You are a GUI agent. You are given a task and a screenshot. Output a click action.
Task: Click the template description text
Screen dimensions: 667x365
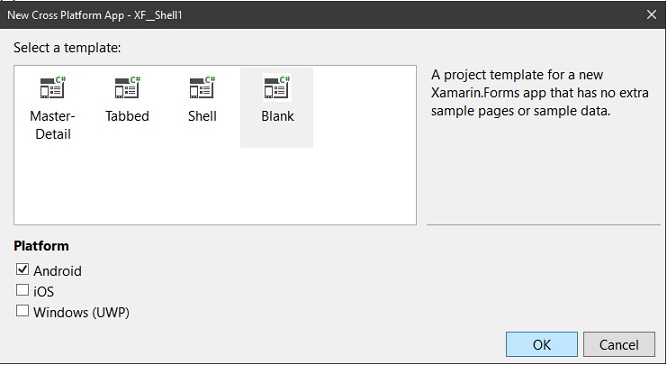coord(539,93)
